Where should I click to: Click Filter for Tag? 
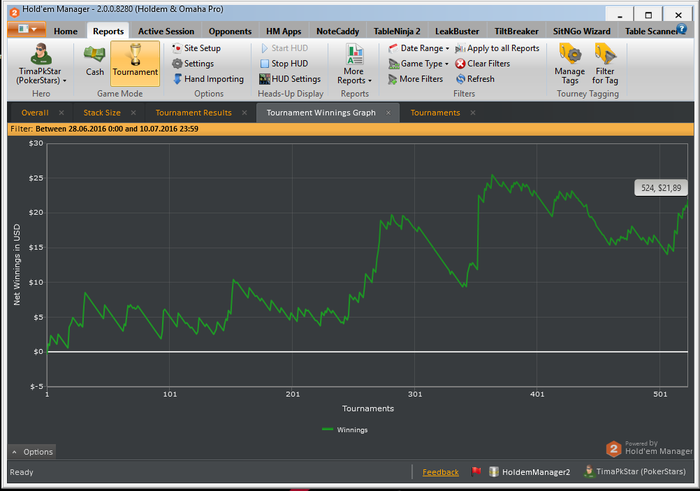pyautogui.click(x=605, y=63)
